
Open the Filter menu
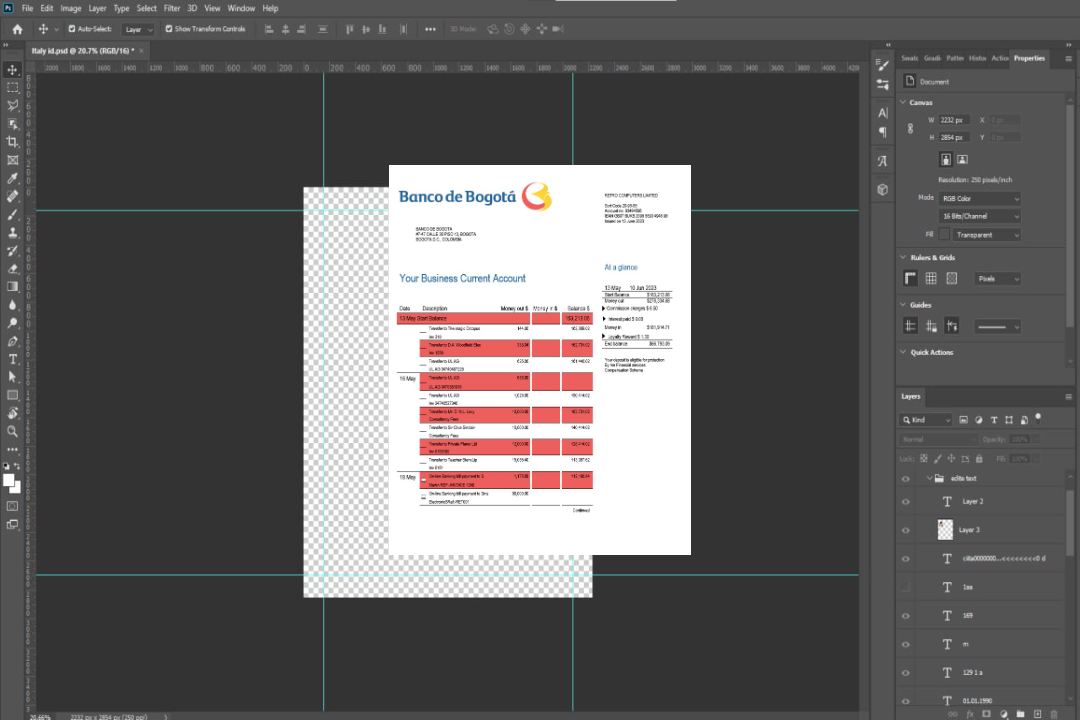point(172,8)
